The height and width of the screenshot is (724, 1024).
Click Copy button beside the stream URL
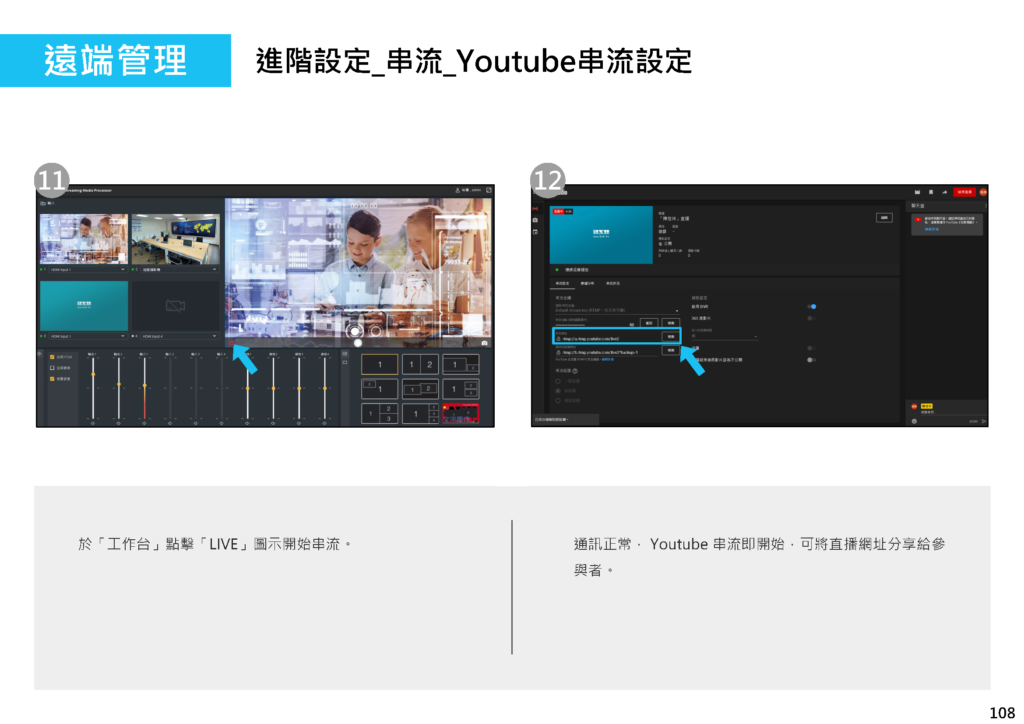669,337
